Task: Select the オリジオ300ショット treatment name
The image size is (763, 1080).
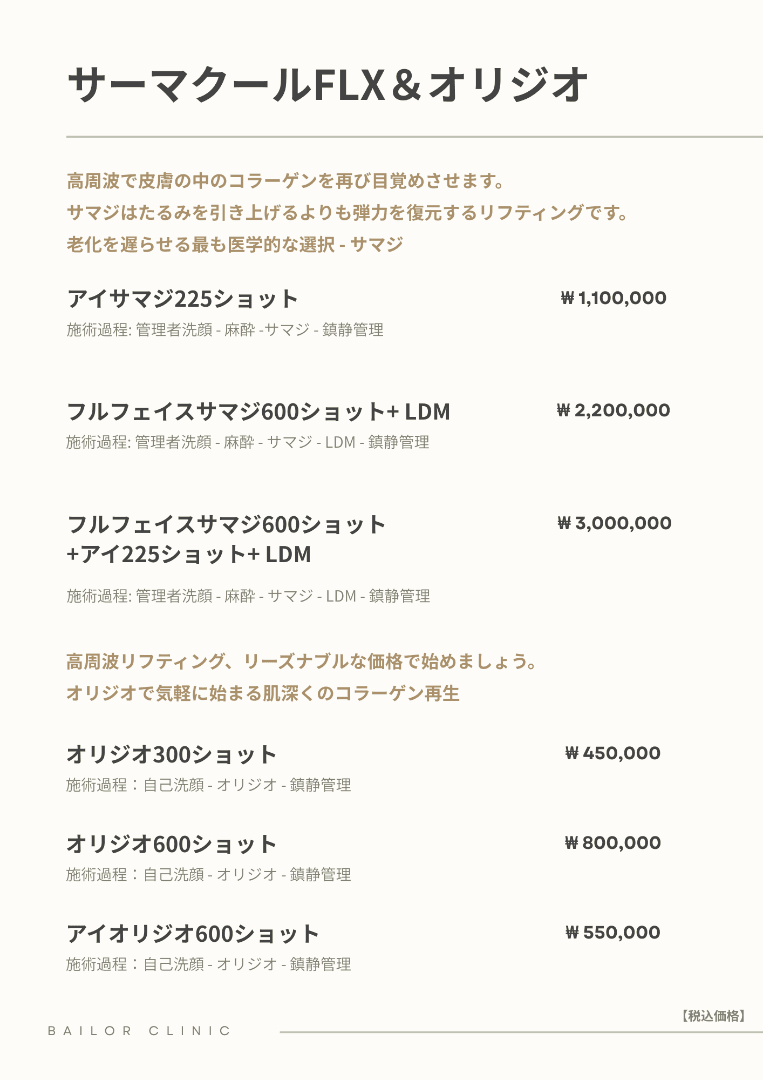Action: (171, 754)
